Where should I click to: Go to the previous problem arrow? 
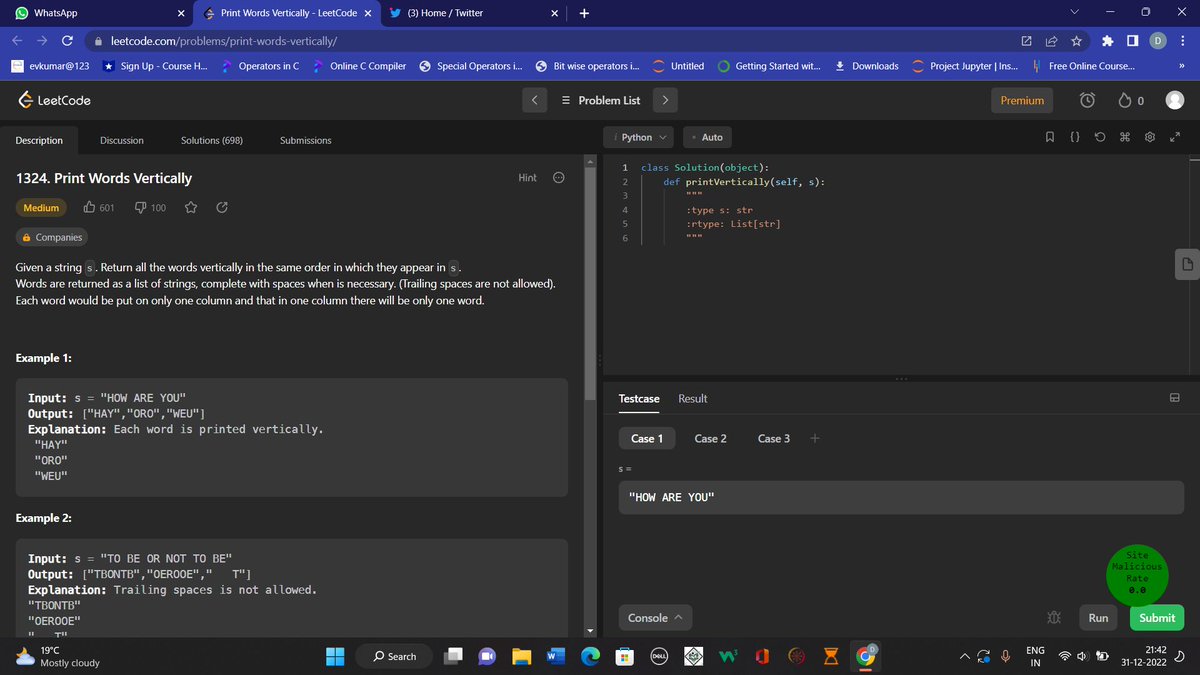coord(534,100)
